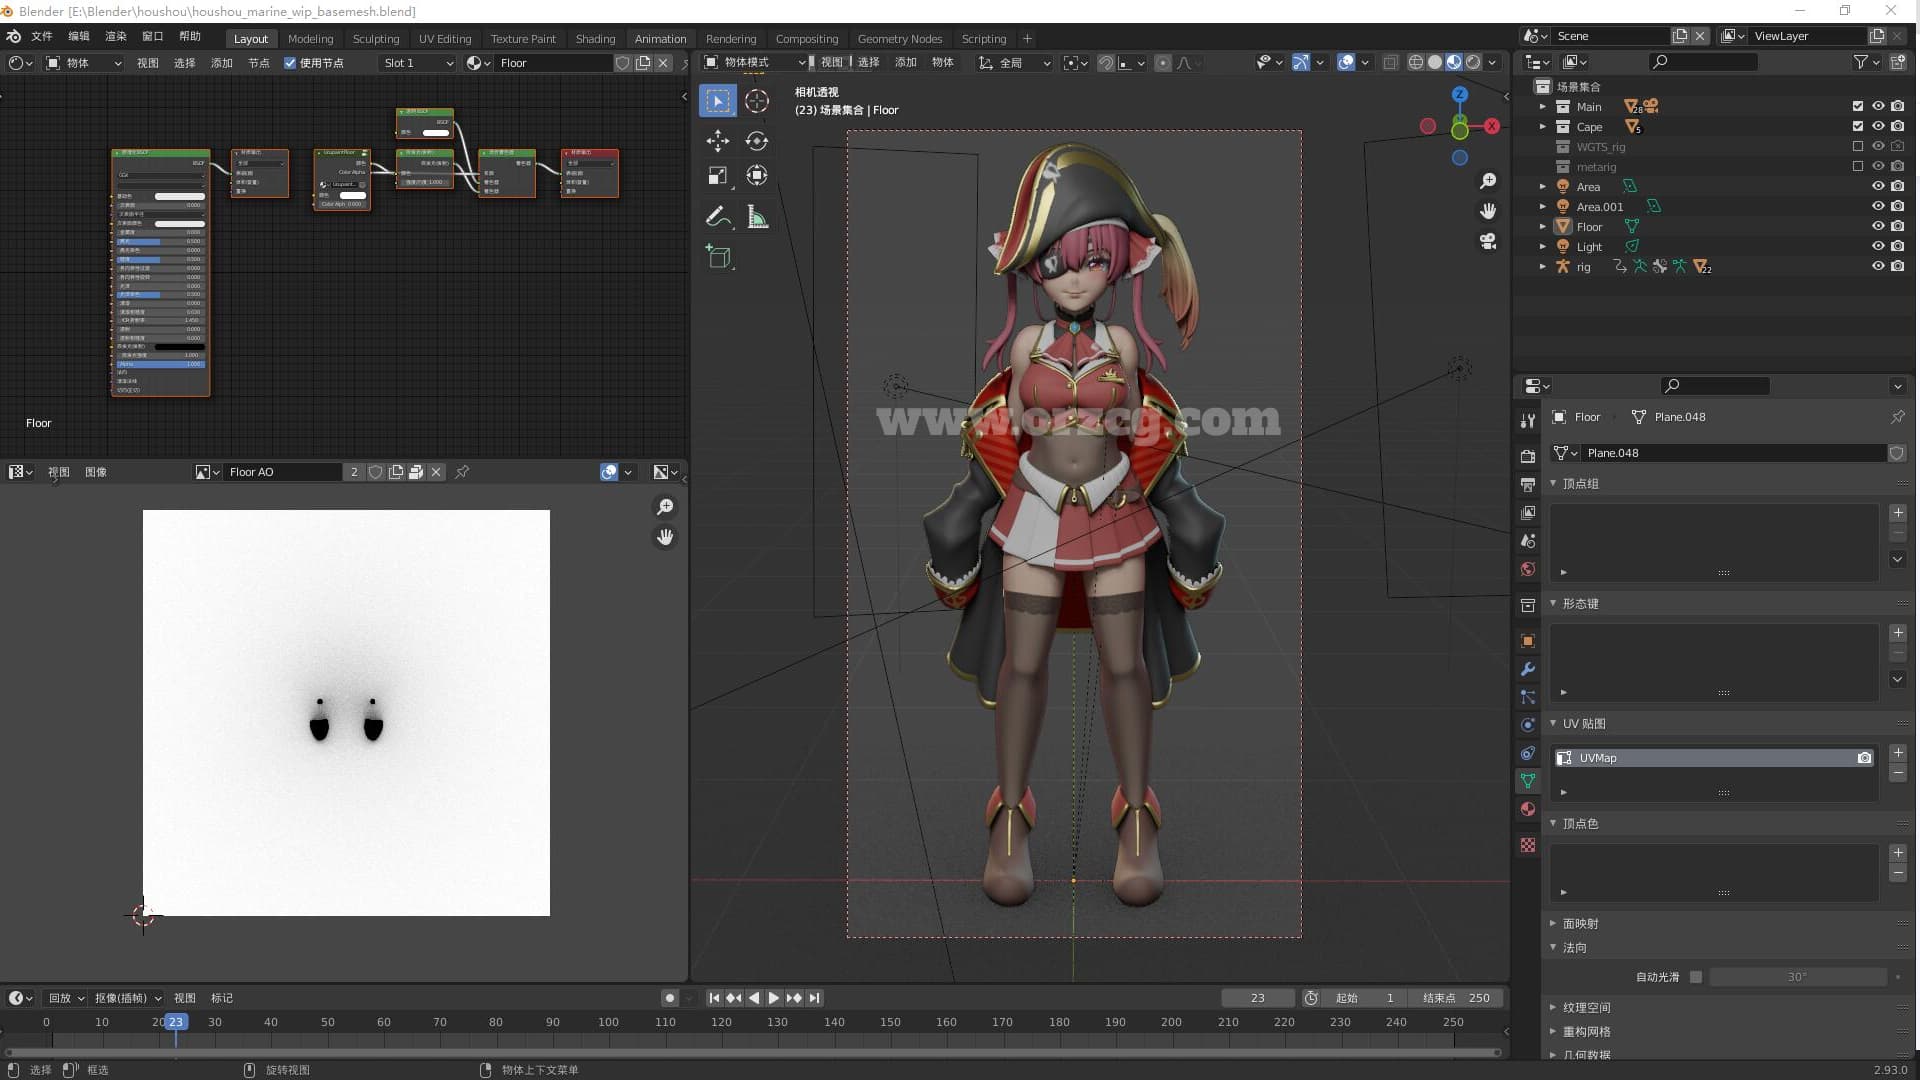Open the File (文件) menu
Viewport: 1920px width, 1080px height.
pos(41,36)
